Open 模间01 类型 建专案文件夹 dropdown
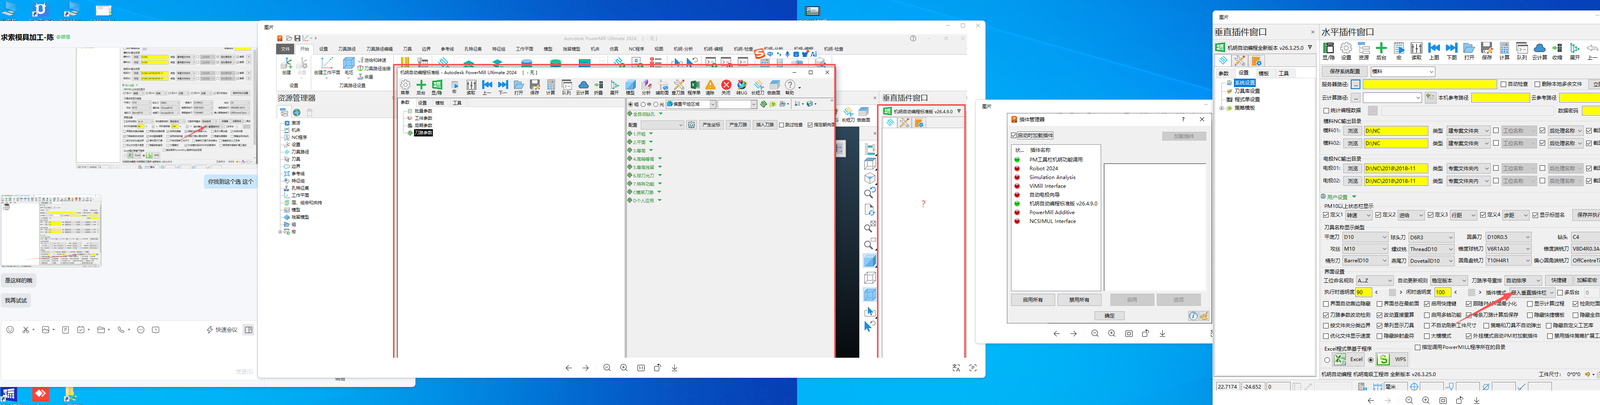Screen dimensions: 1600x405 coord(1468,131)
